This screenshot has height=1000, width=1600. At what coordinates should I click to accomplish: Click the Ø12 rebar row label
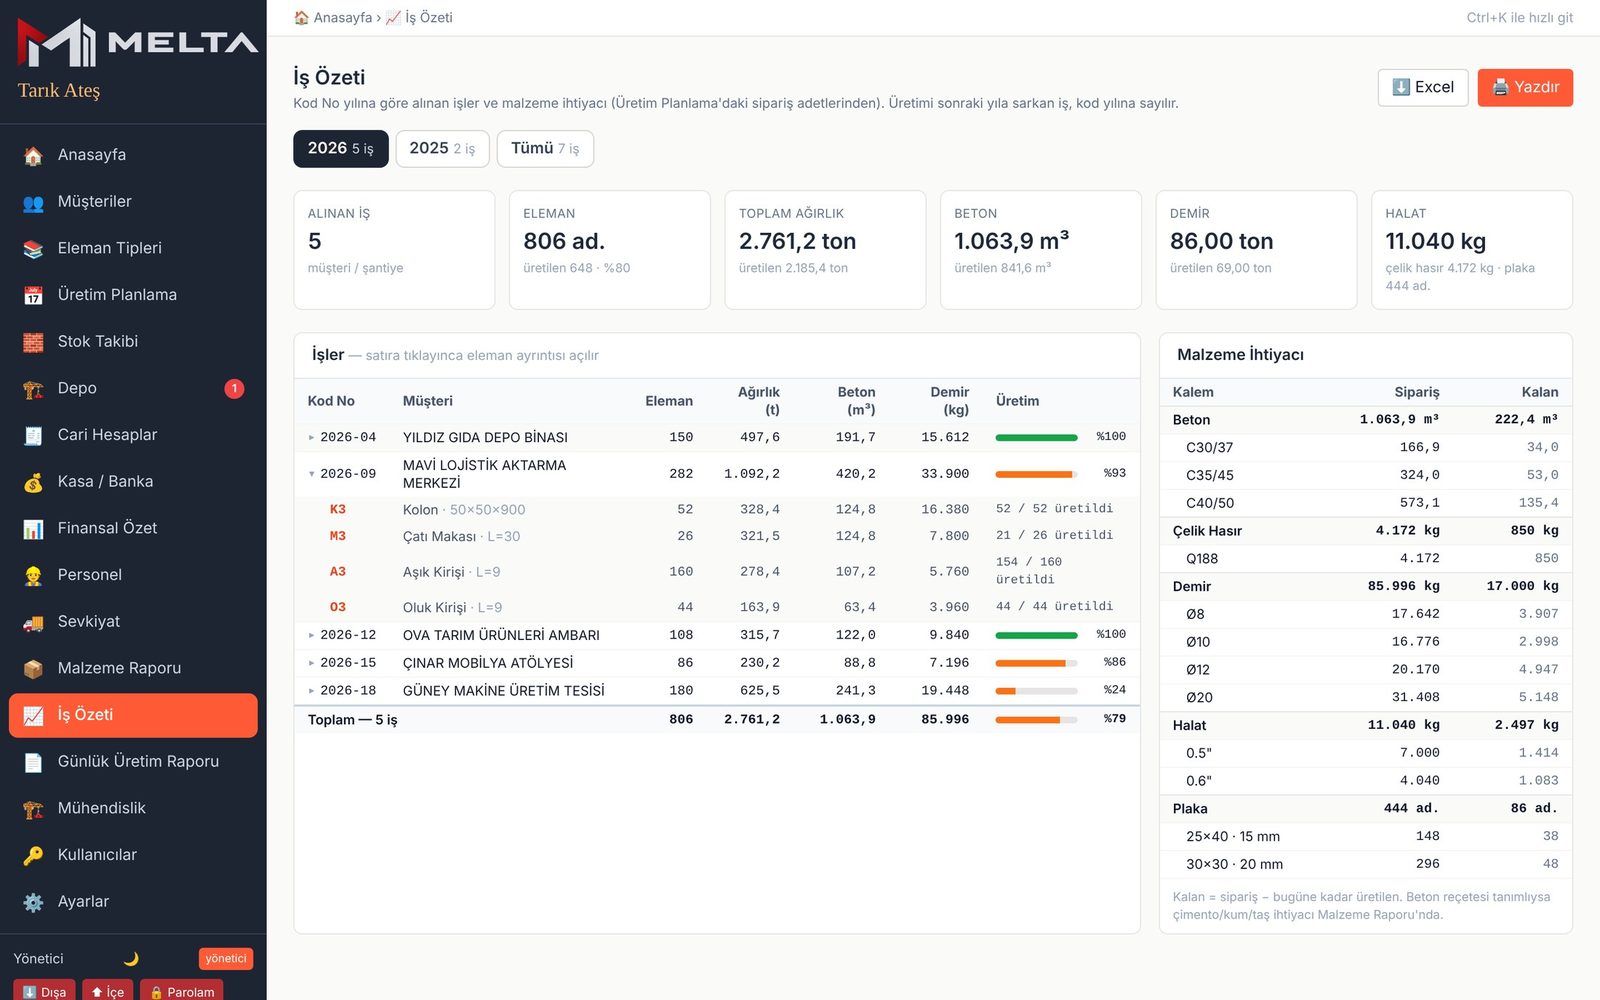coord(1198,670)
